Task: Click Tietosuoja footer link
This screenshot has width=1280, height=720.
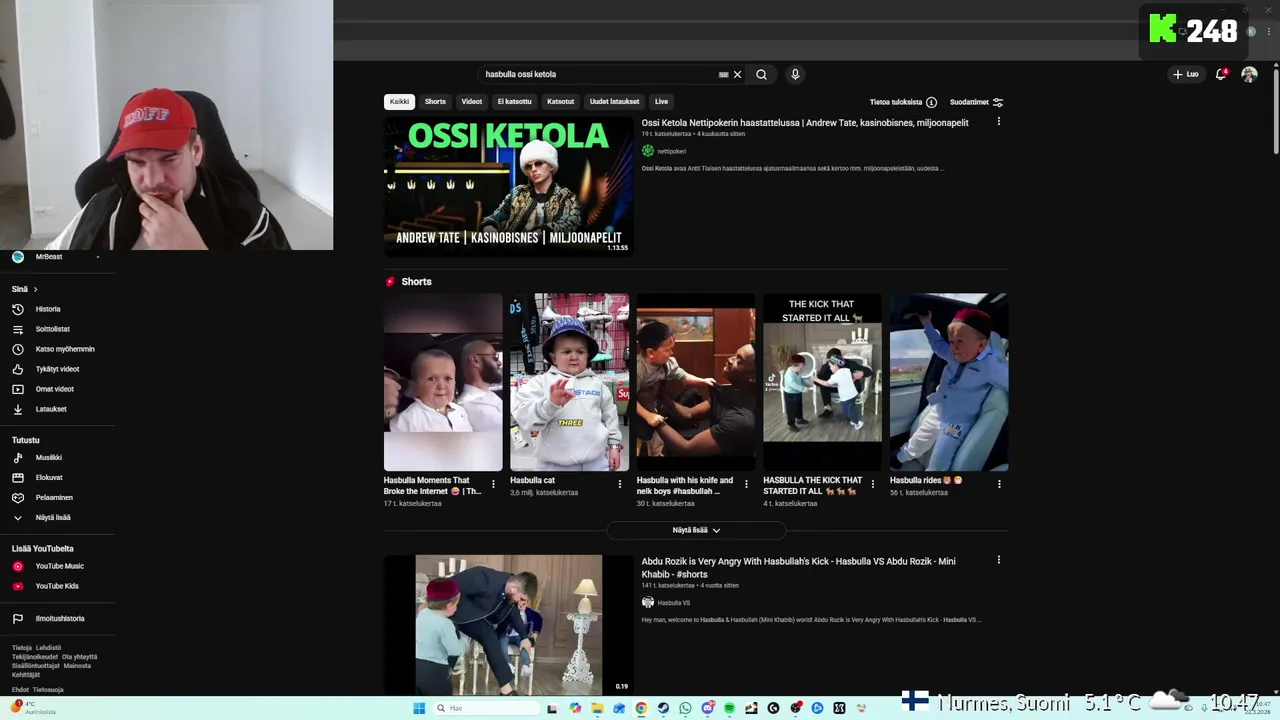Action: click(x=48, y=690)
